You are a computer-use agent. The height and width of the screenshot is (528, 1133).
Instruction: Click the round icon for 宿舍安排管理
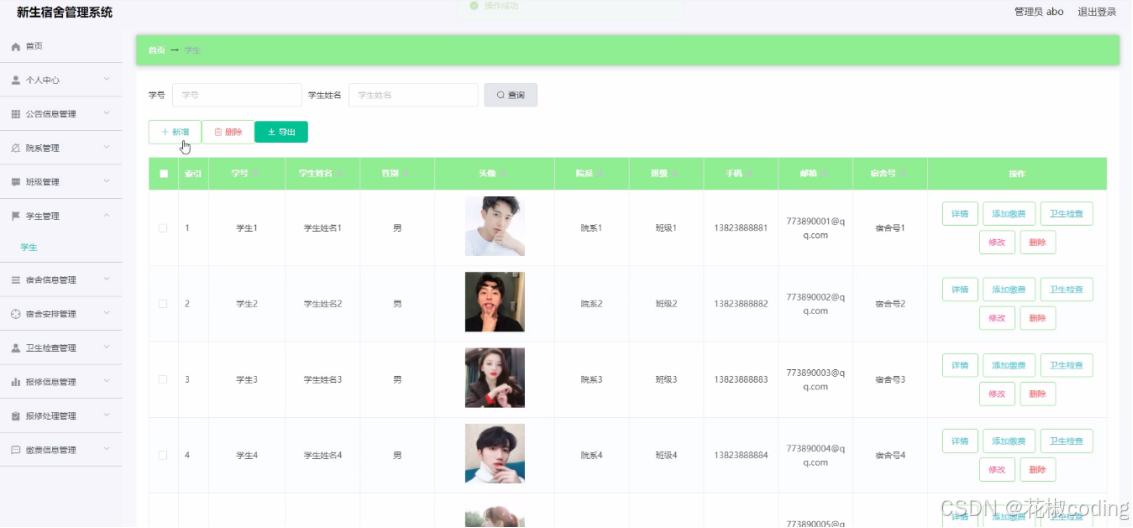click(x=16, y=314)
